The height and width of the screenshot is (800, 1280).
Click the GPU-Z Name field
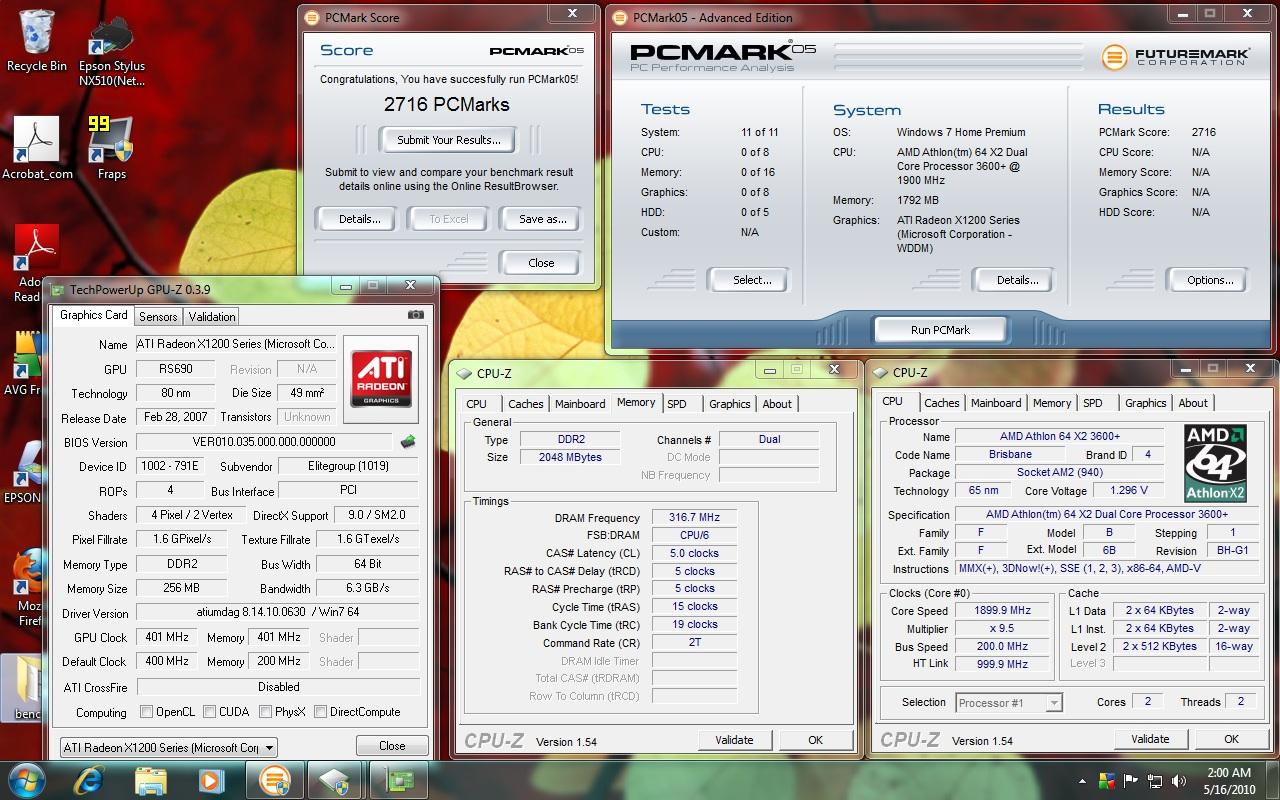(236, 344)
